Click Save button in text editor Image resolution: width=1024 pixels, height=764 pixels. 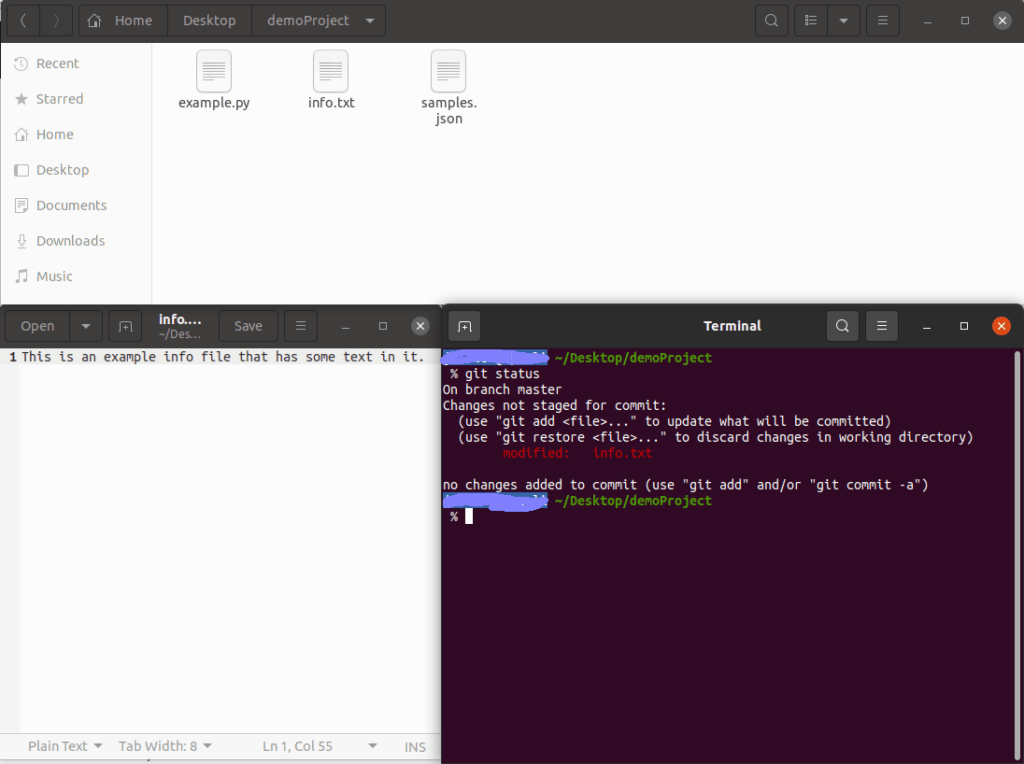click(x=248, y=326)
